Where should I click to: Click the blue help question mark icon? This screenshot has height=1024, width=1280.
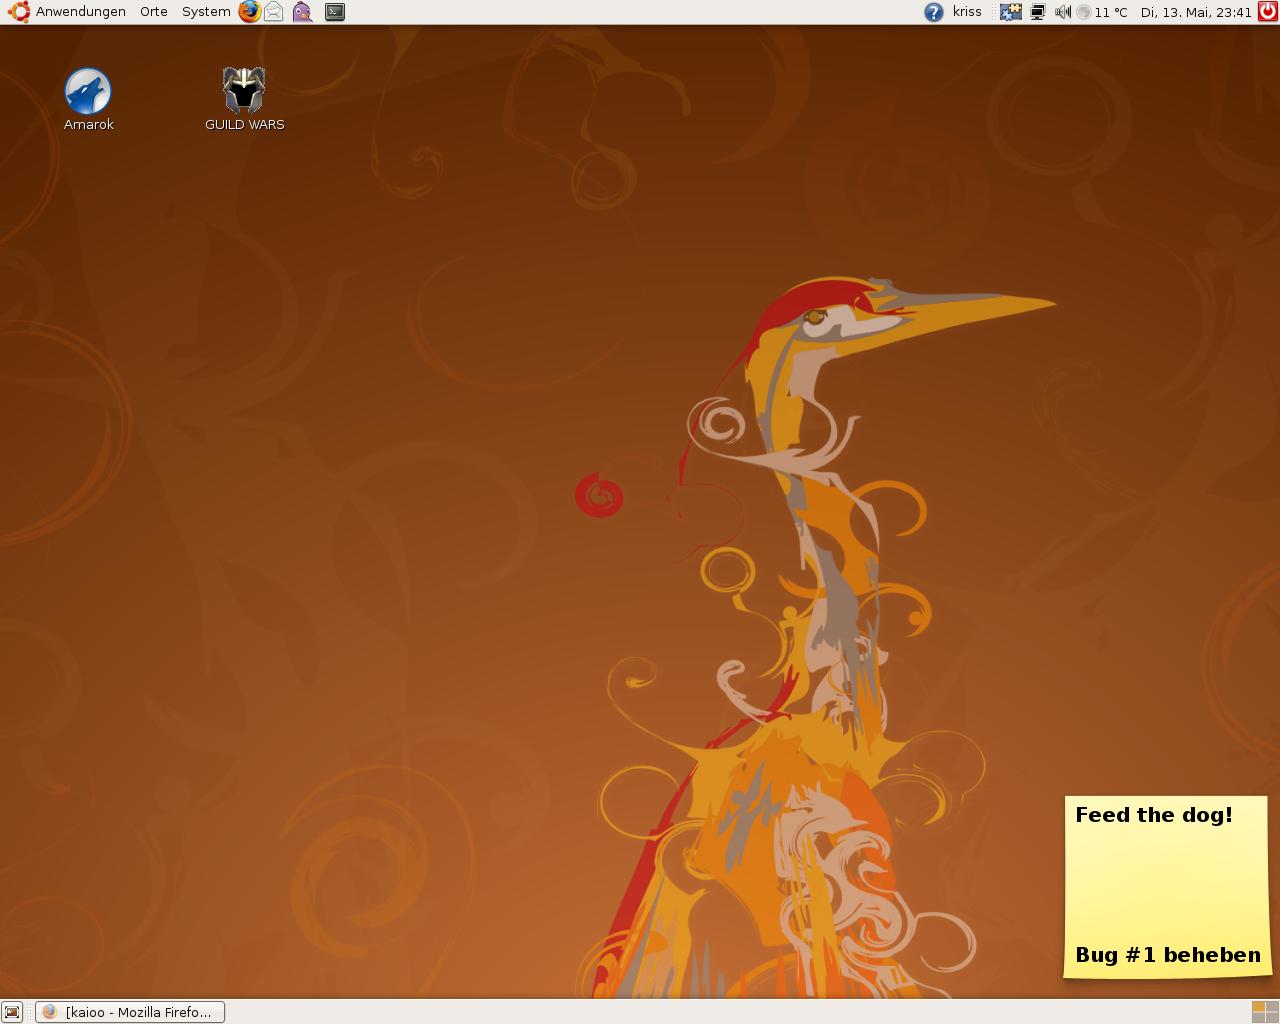(933, 12)
